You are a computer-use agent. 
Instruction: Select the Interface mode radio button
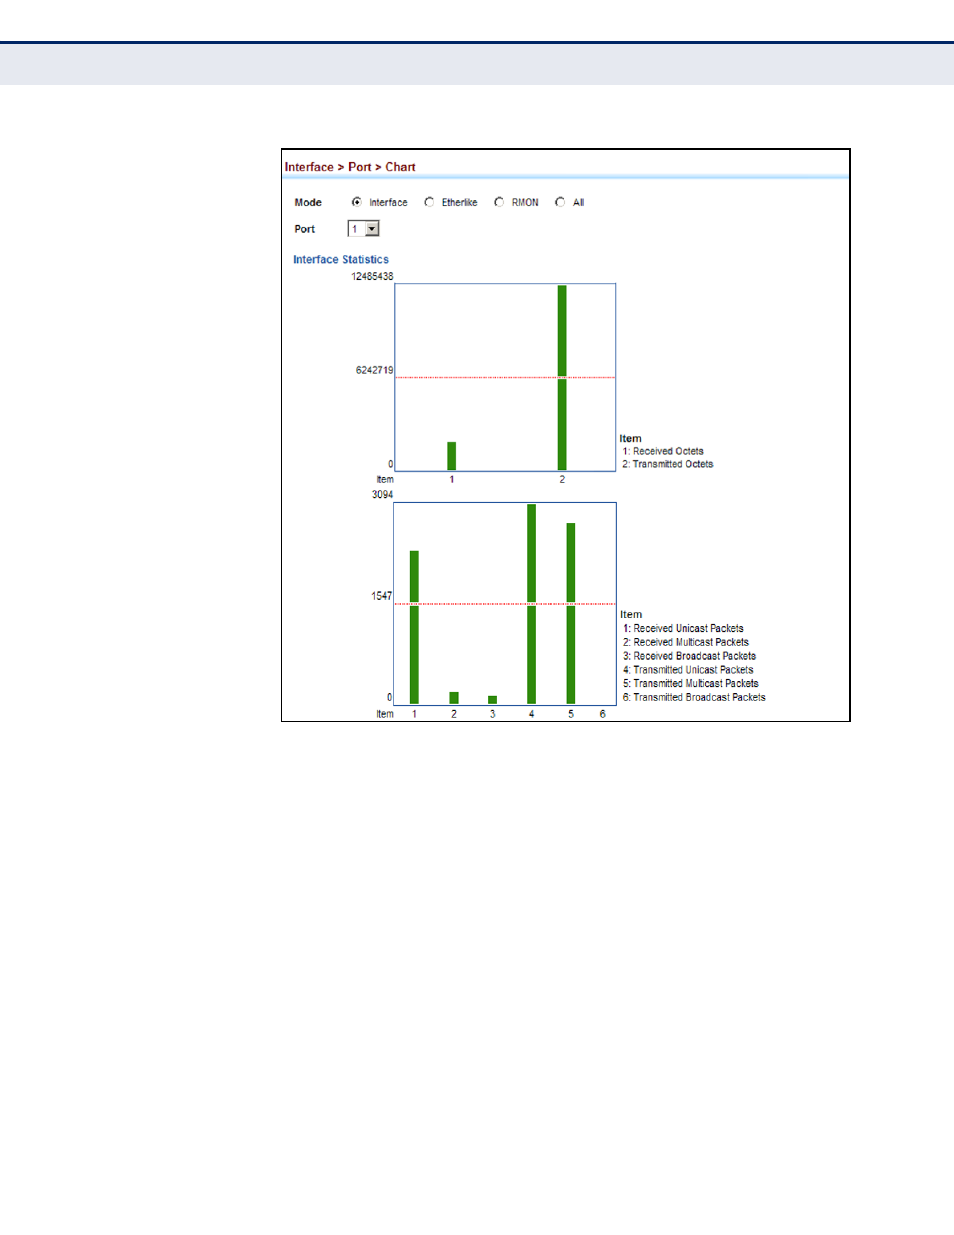tap(357, 202)
